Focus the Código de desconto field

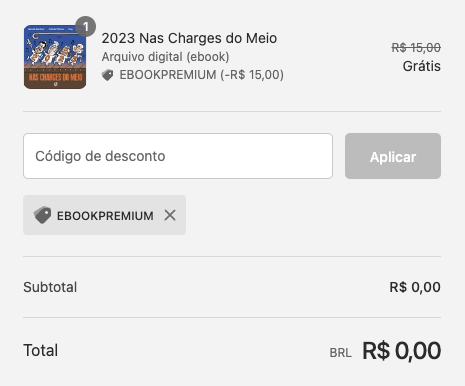click(178, 156)
